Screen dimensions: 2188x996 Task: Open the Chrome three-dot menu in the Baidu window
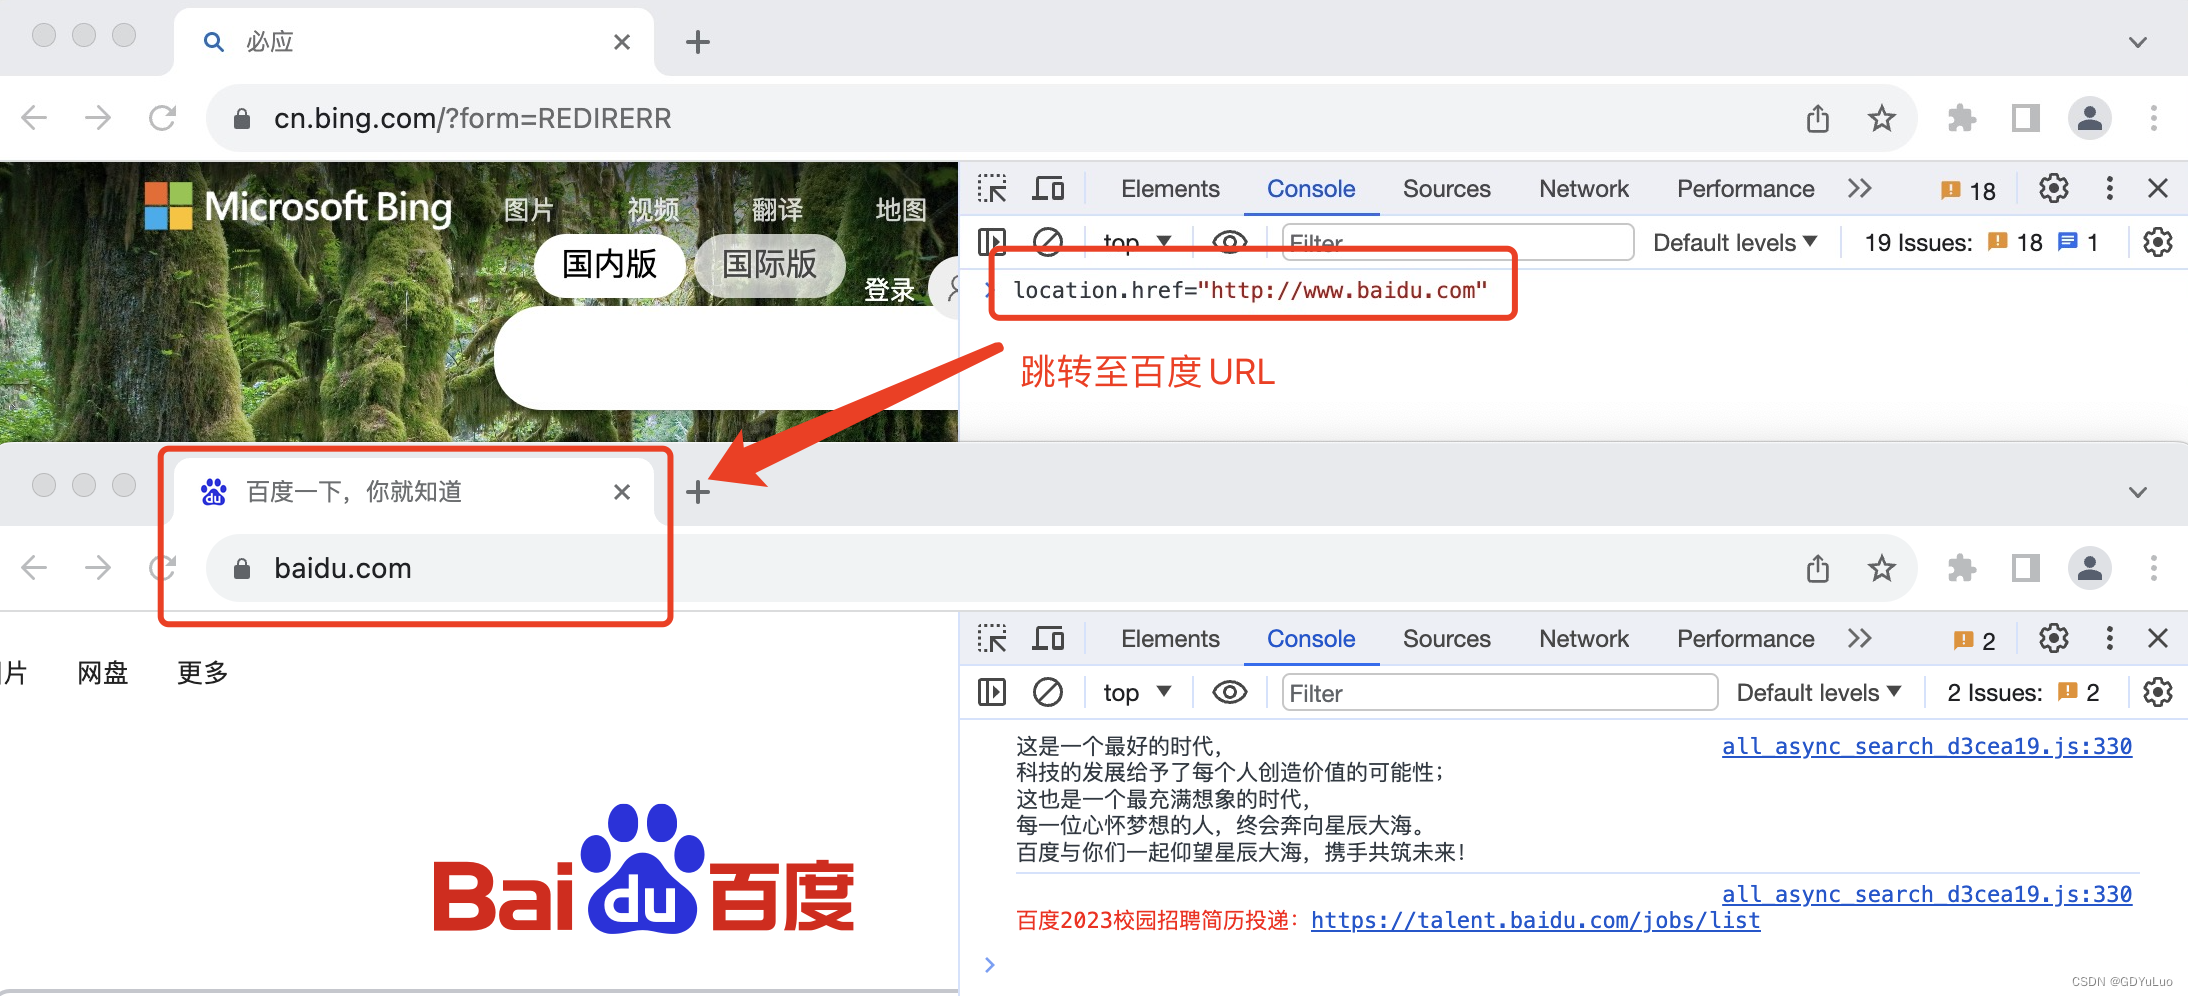coord(2154,568)
